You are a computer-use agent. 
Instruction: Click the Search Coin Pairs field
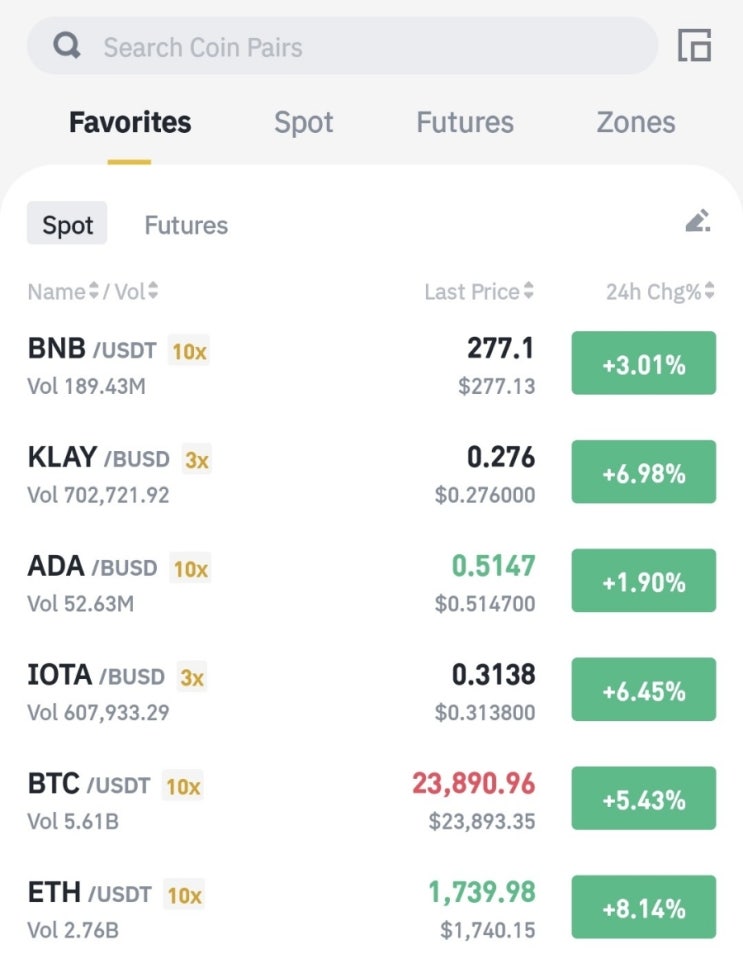click(x=342, y=46)
